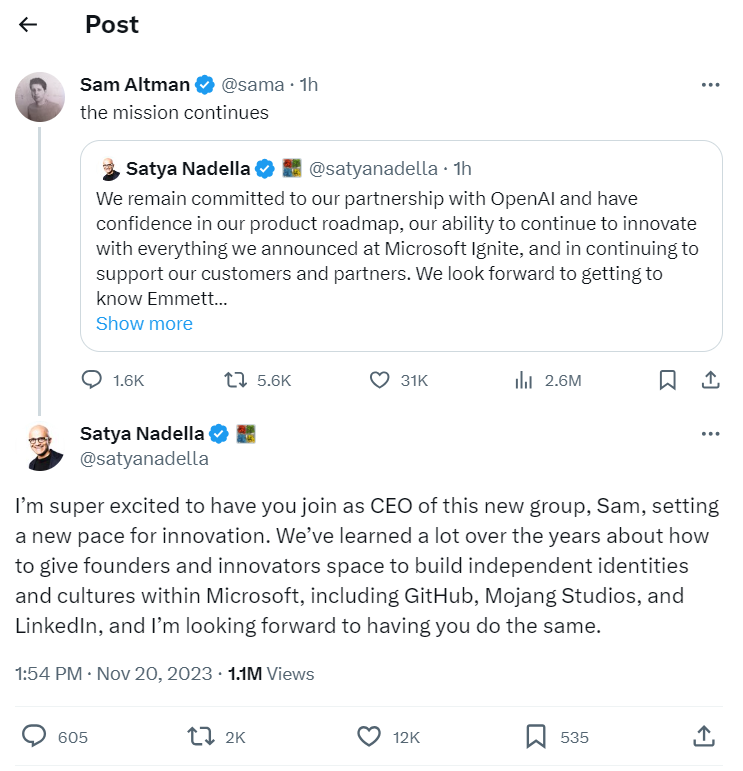Share Satya Nadella's main post

coord(704,737)
